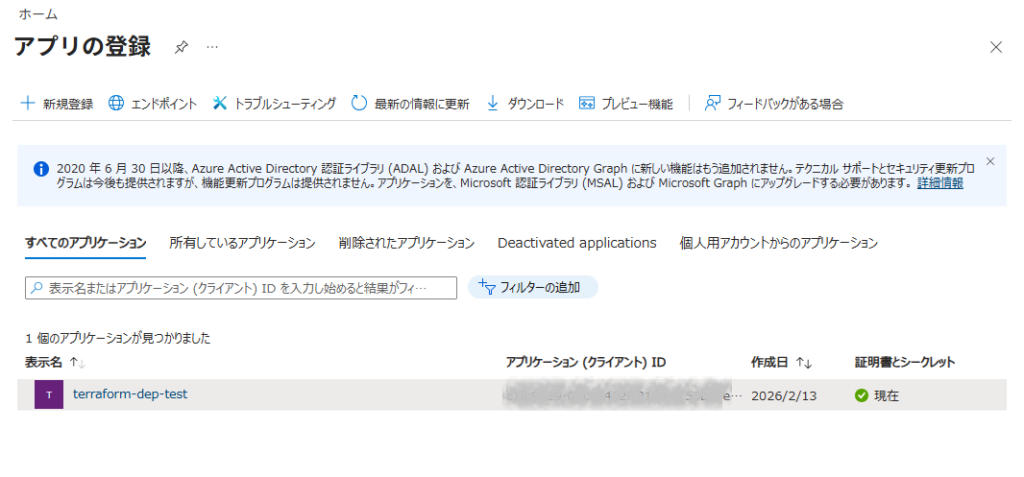Open Endpoints via the globe icon
This screenshot has width=1024, height=477.
[116, 103]
